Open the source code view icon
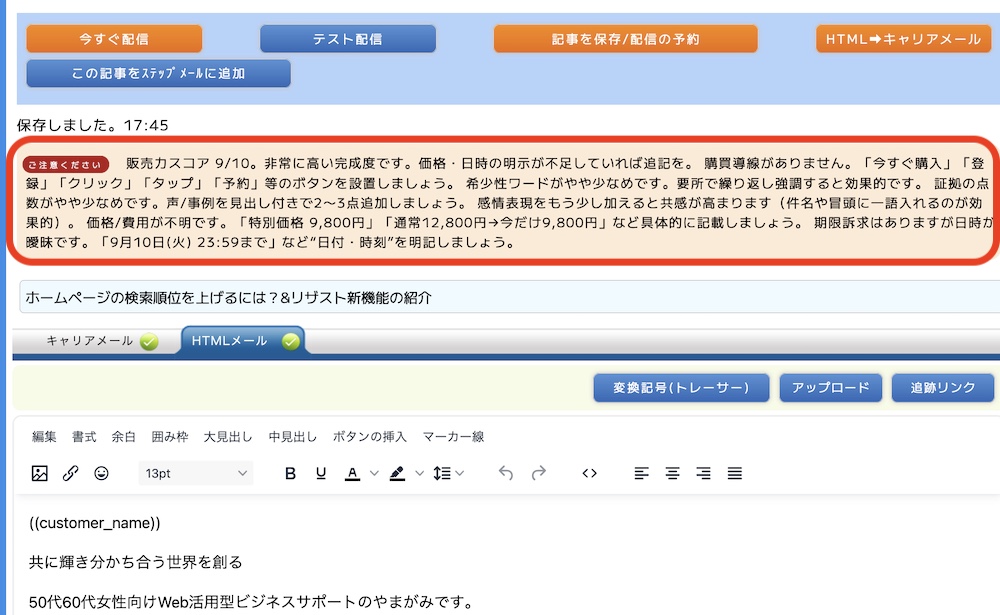This screenshot has width=1000, height=615. 589,474
